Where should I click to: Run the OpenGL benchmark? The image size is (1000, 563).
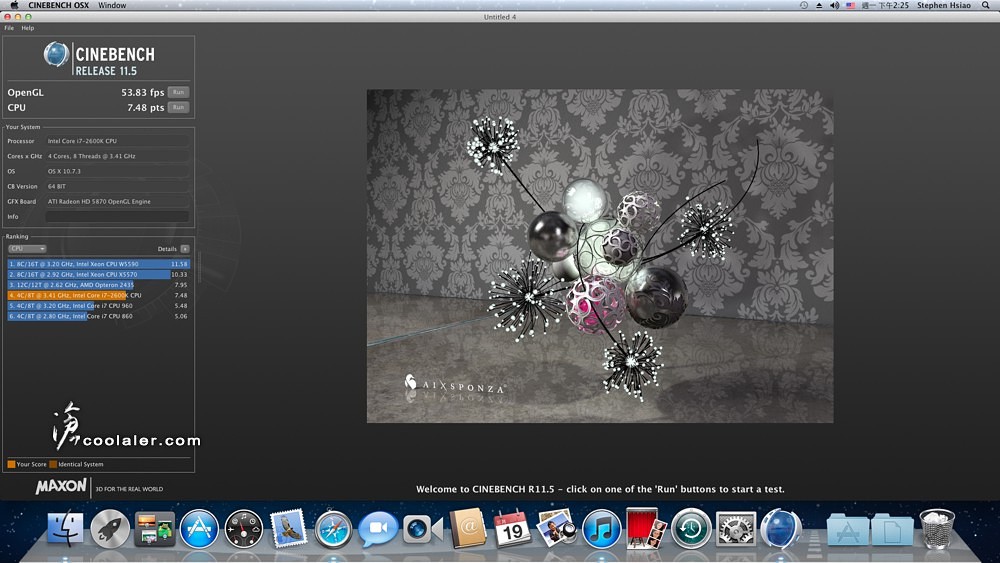click(178, 92)
